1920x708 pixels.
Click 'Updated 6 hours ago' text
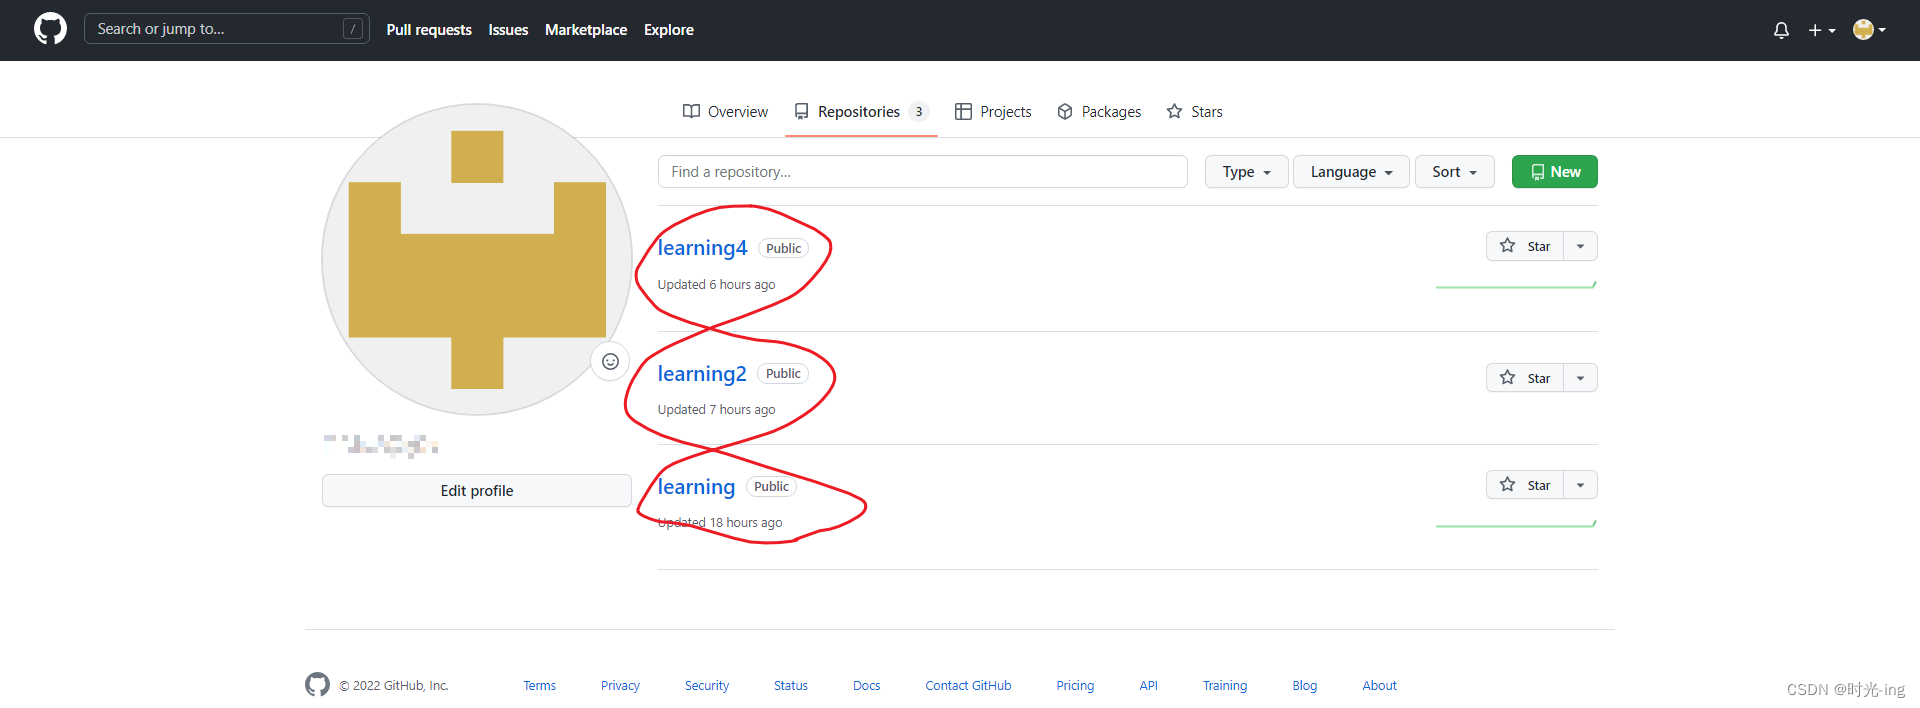[717, 285]
